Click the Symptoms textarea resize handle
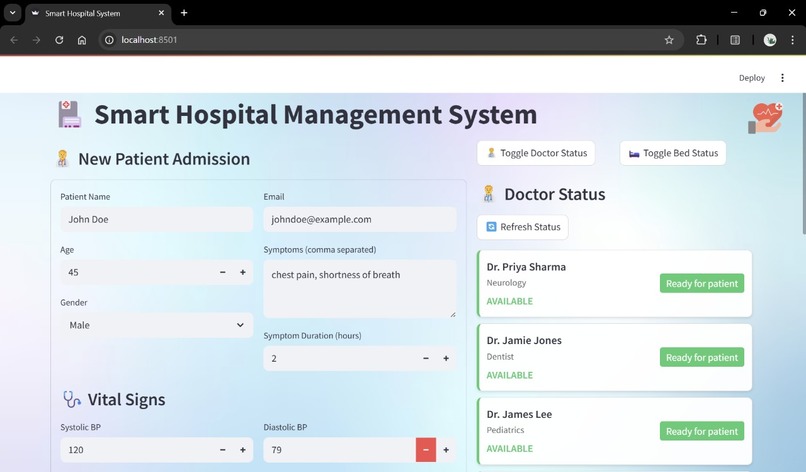Screen dimensions: 806x472 point(453,314)
